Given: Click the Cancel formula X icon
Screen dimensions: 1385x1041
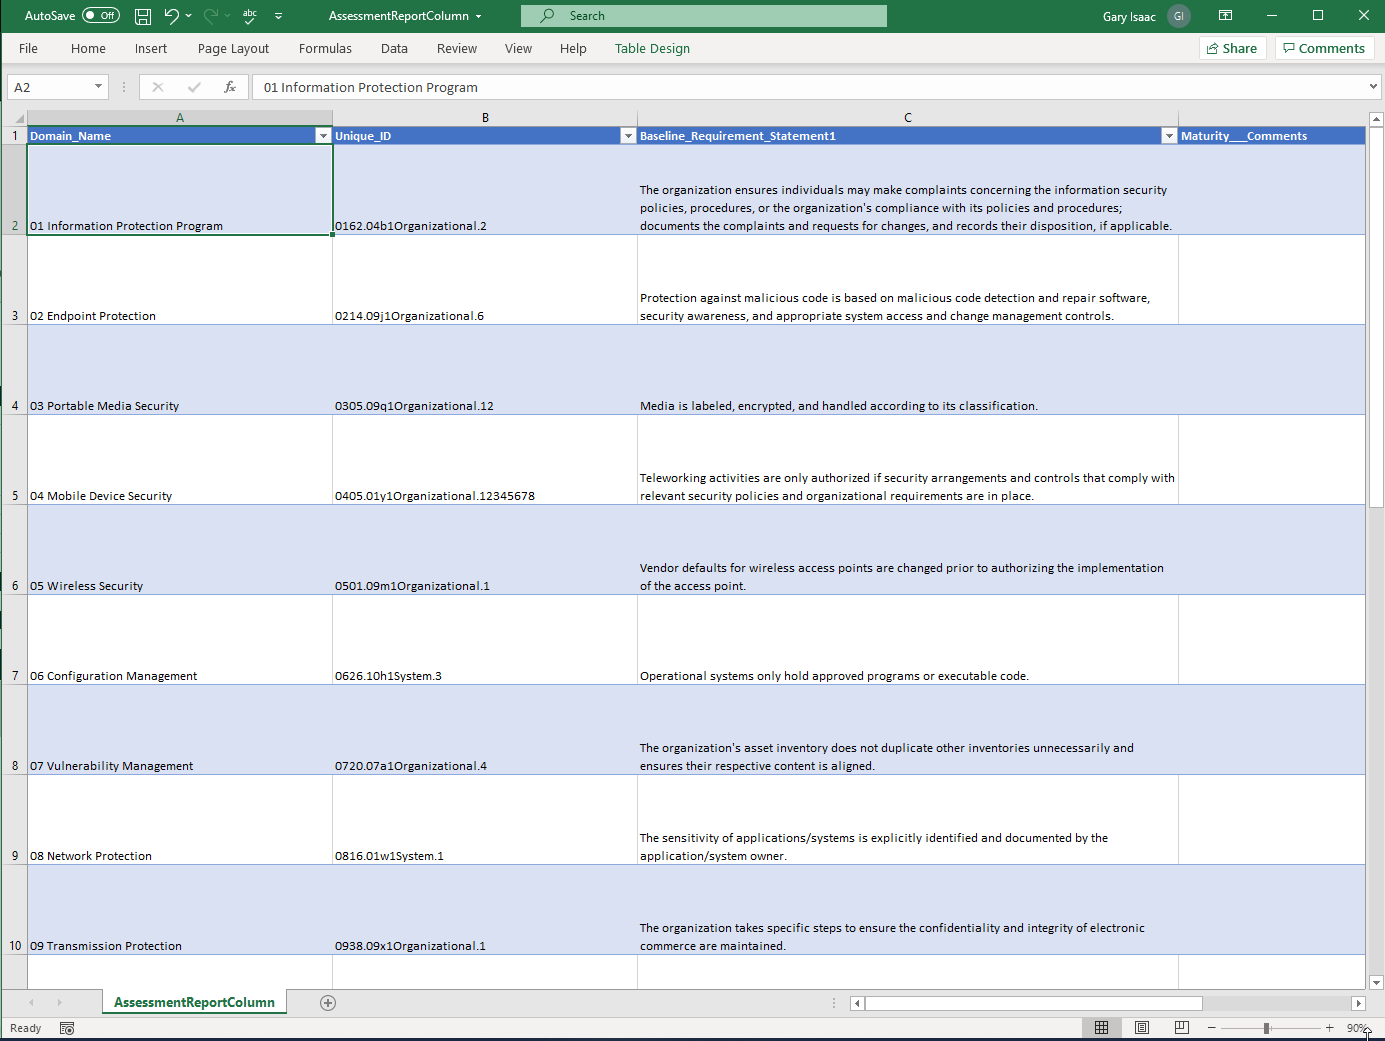Looking at the screenshot, I should click(x=157, y=87).
